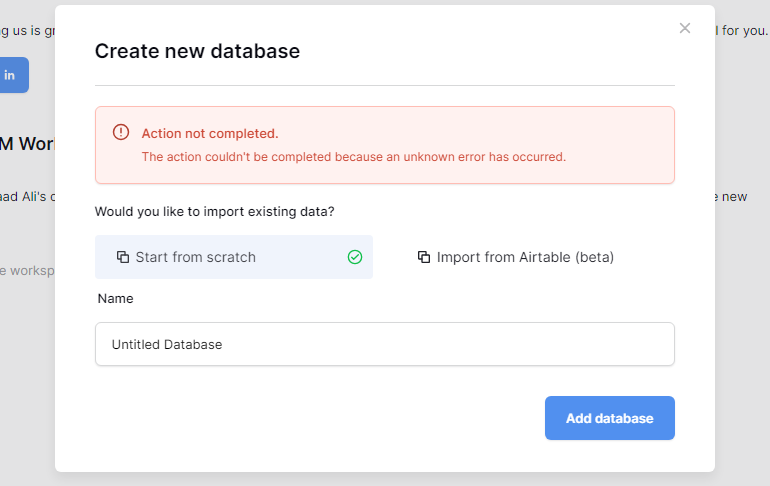
Task: Click the icon beside Import from Airtable
Action: tap(424, 257)
